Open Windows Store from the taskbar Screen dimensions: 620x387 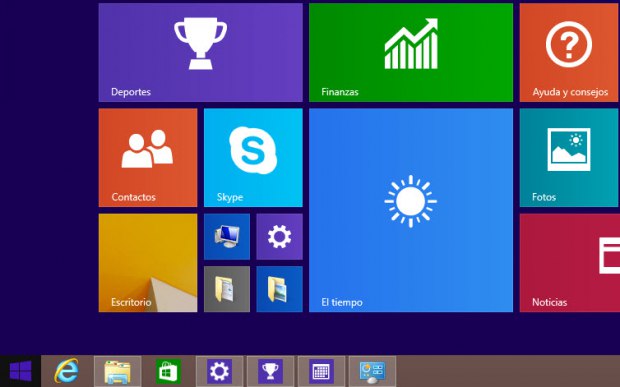click(x=168, y=371)
